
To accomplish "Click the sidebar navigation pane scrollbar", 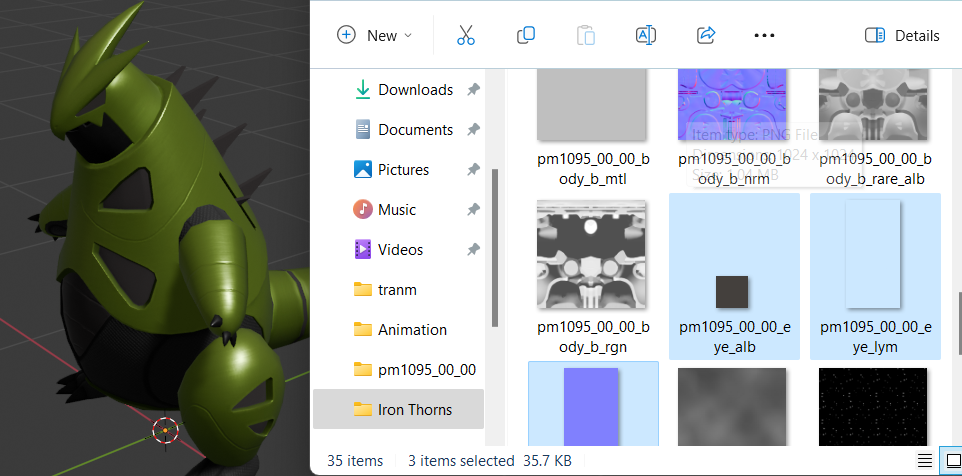I will pos(495,248).
